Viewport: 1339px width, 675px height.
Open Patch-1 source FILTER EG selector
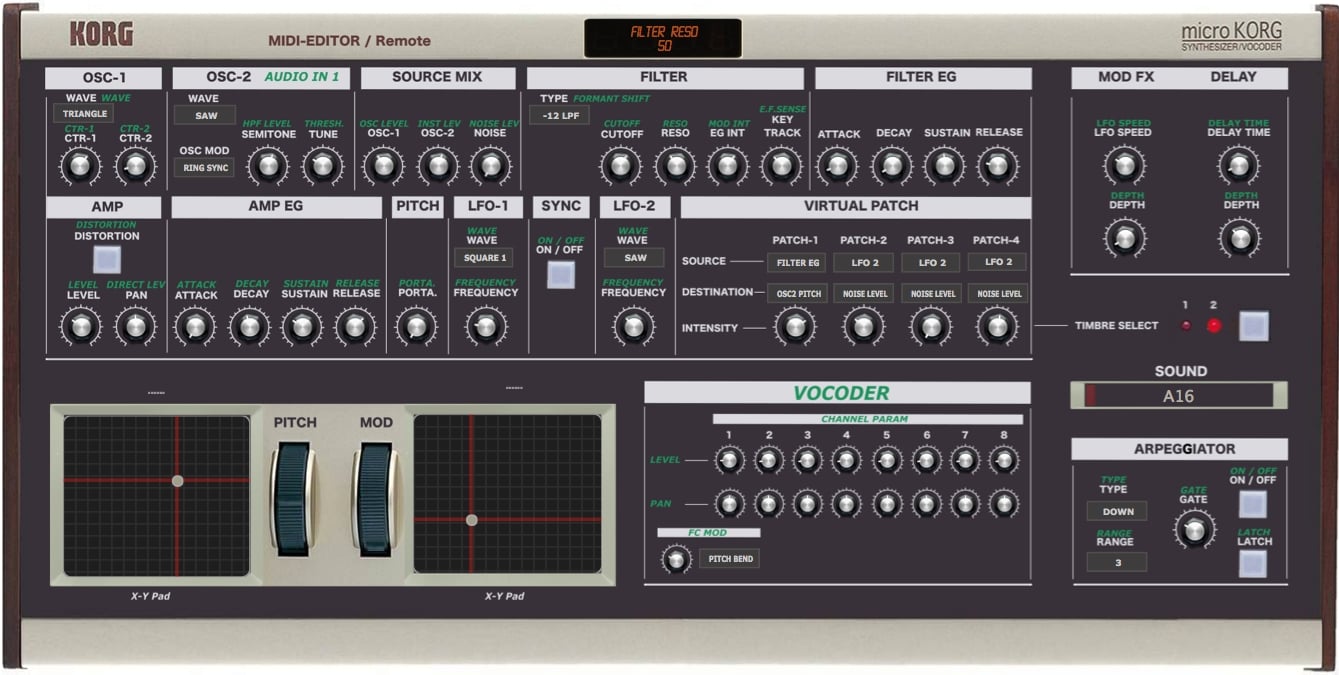797,263
